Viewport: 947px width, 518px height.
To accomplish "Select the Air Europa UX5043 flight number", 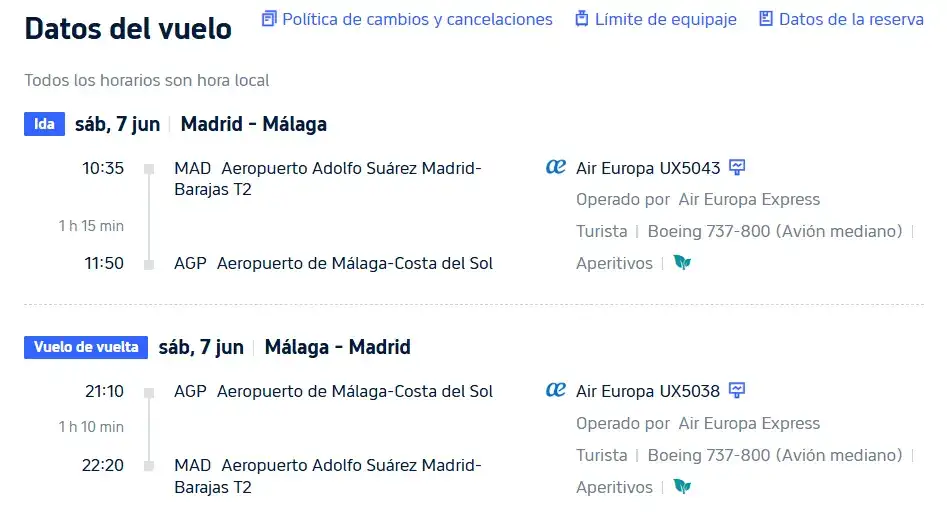I will tap(648, 168).
